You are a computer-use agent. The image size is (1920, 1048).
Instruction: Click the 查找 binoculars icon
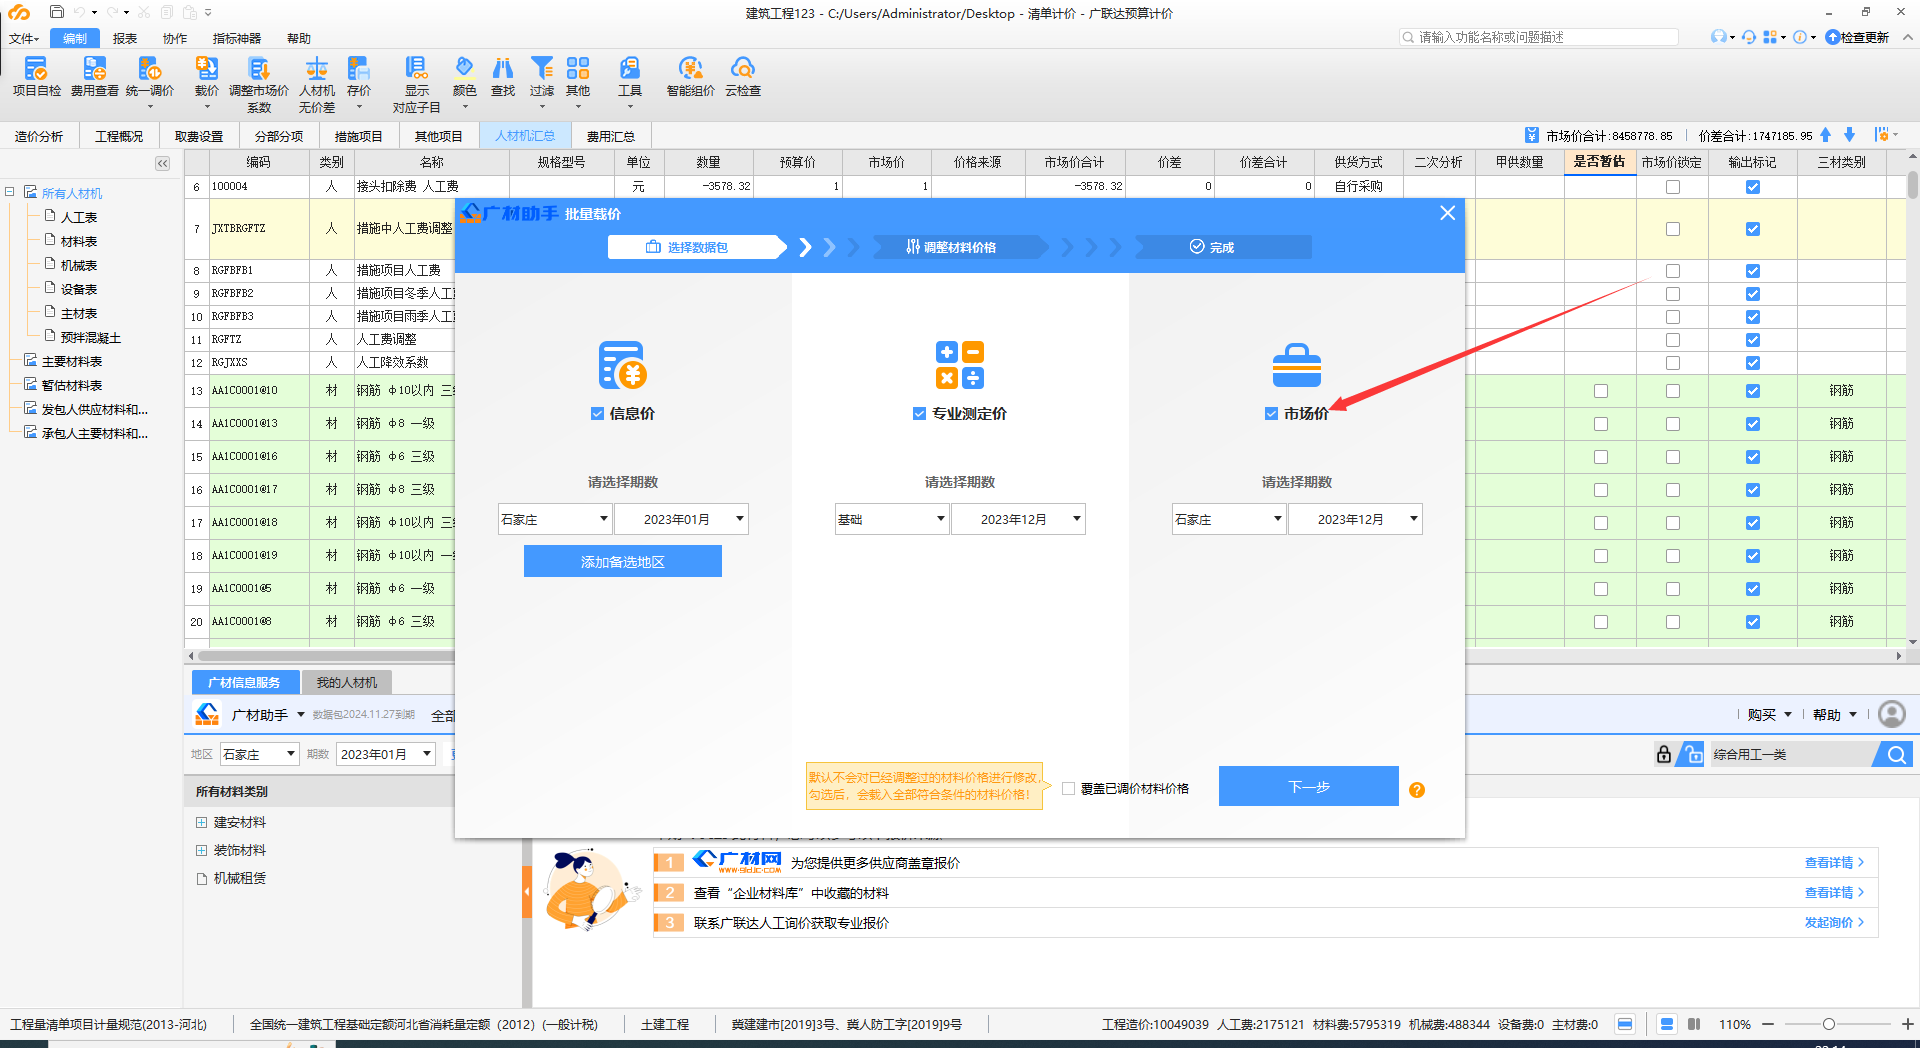coord(503,77)
